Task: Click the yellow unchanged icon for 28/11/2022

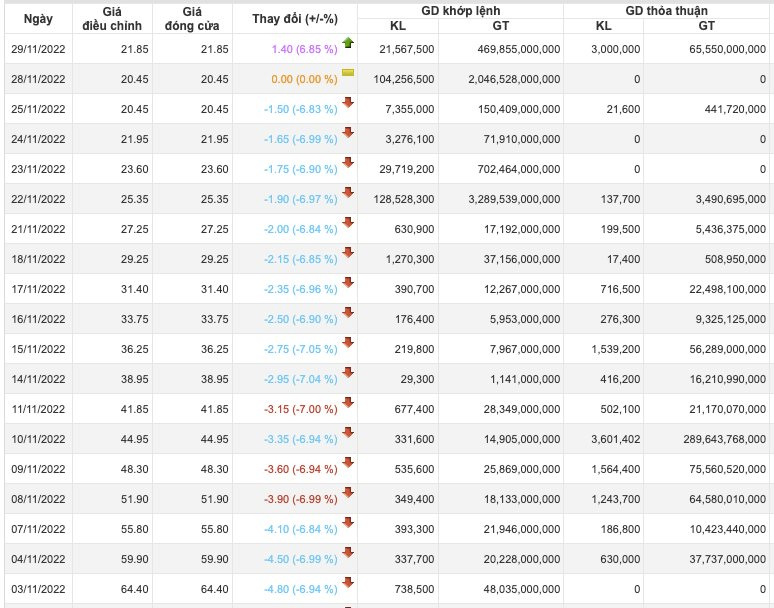Action: [348, 73]
